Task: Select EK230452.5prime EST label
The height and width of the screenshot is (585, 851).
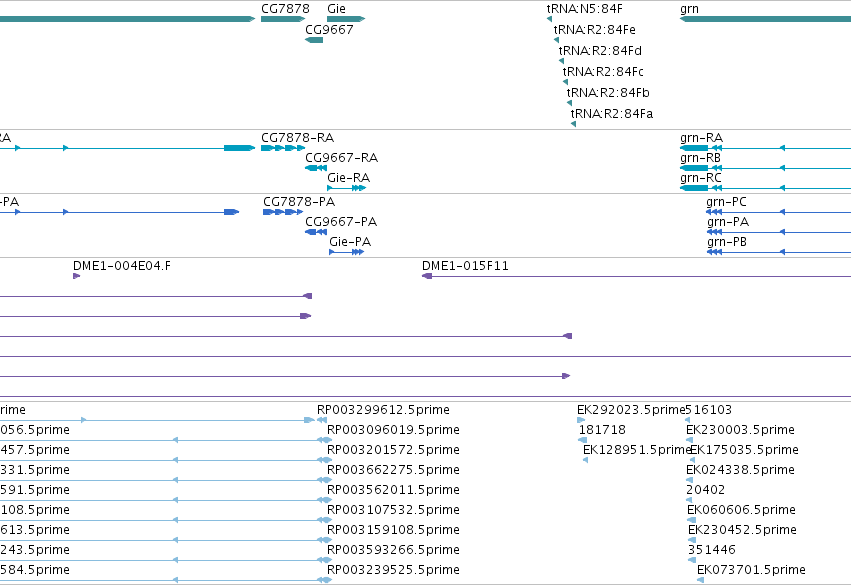Action: [x=742, y=530]
